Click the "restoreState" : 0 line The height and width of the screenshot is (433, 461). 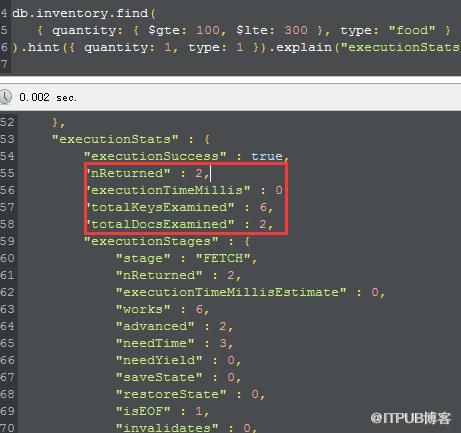point(190,394)
